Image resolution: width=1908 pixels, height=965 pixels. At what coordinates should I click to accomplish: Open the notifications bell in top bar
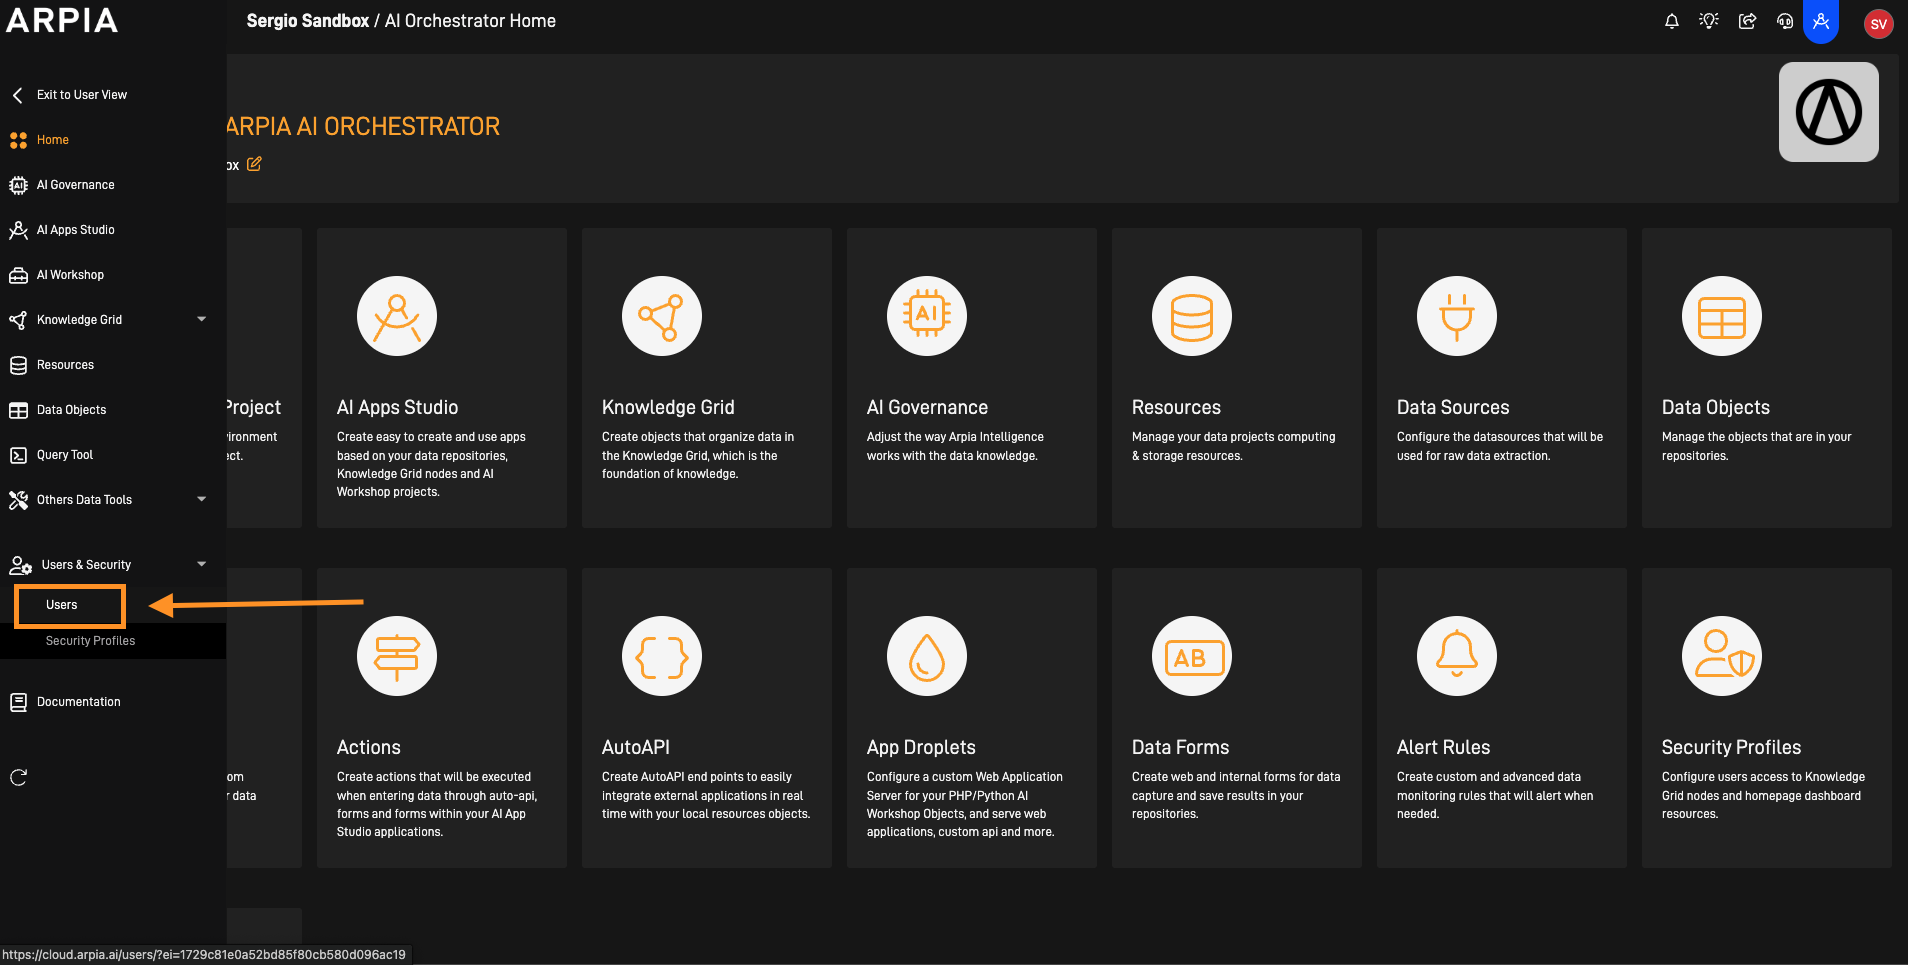[x=1671, y=21]
